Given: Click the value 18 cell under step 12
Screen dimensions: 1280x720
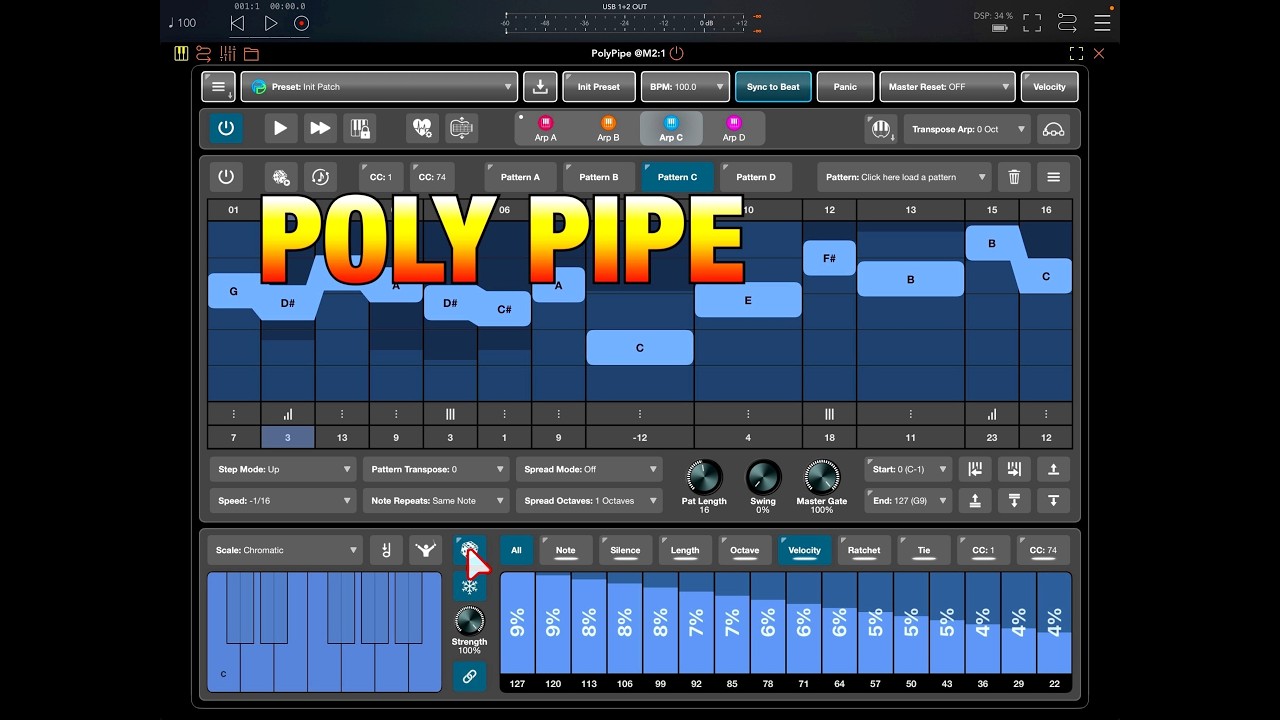Looking at the screenshot, I should coord(829,437).
